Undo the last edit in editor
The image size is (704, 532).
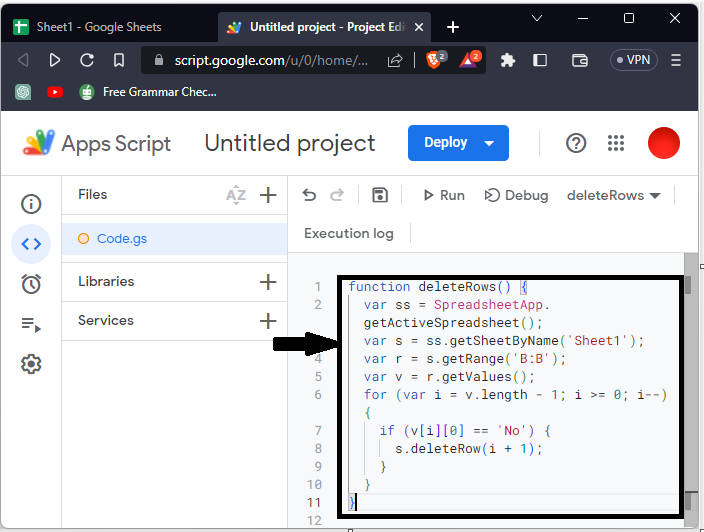(x=310, y=195)
